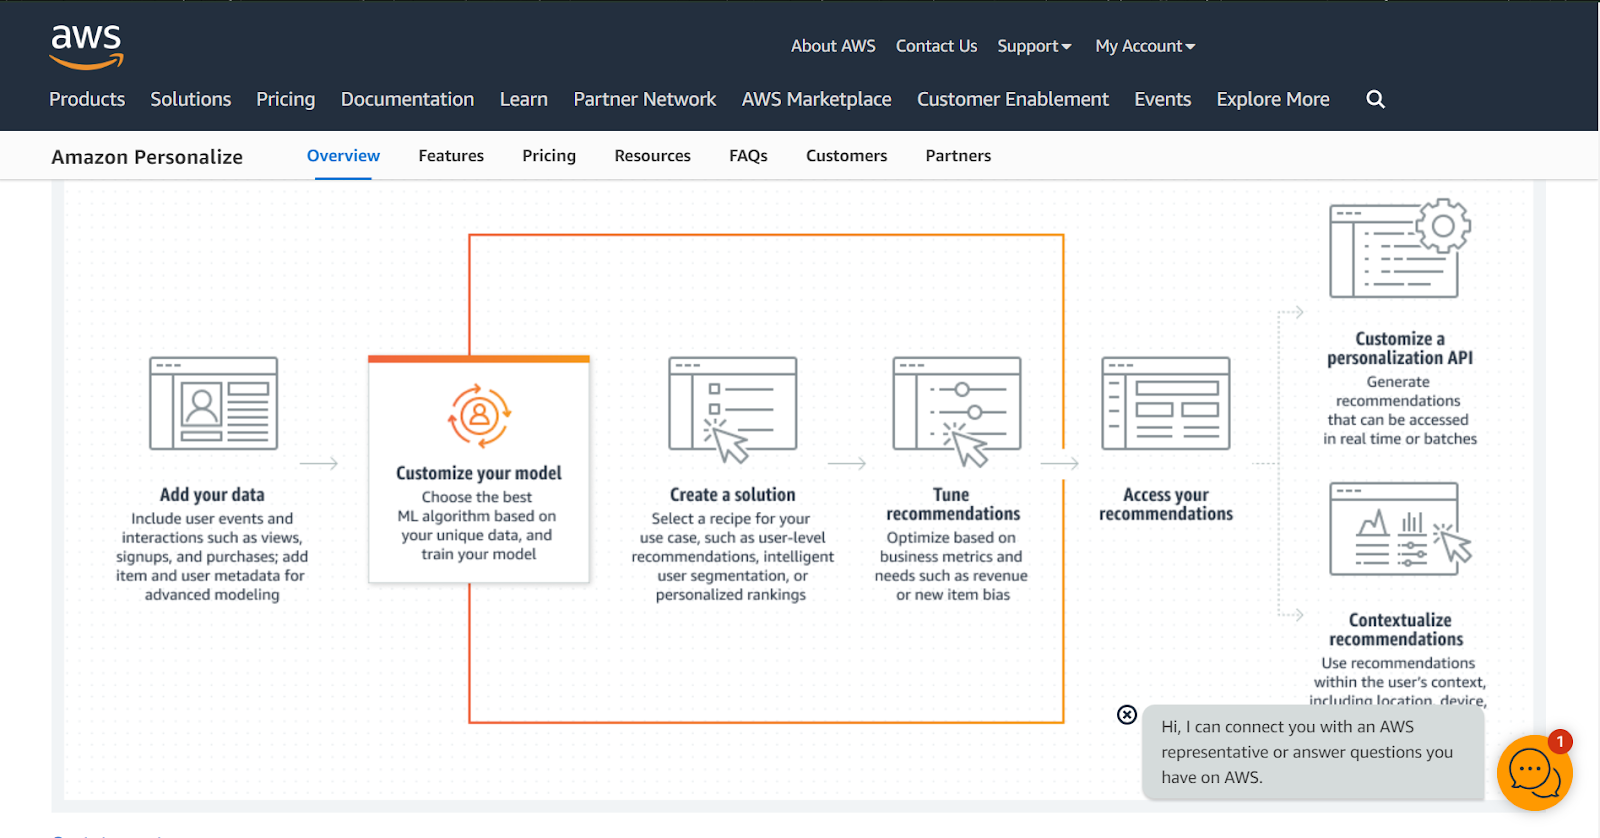Viewport: 1600px width, 838px height.
Task: Open the Documentation menu
Action: (x=407, y=99)
